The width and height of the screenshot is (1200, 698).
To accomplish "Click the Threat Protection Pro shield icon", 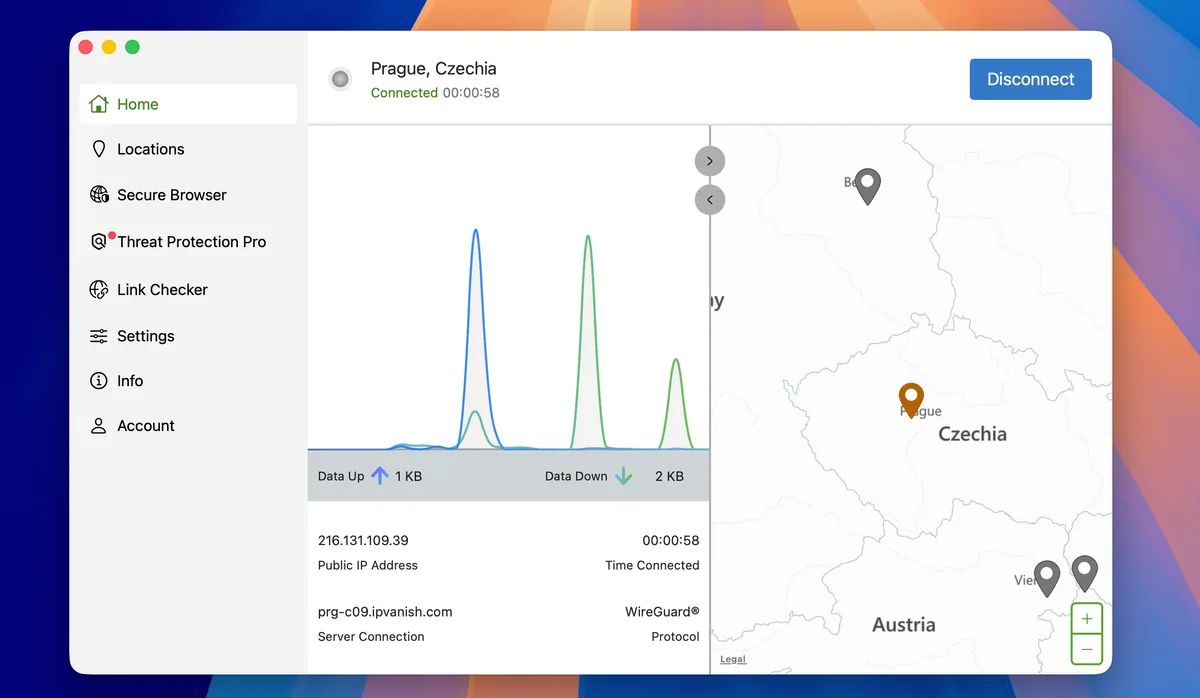I will 99,241.
